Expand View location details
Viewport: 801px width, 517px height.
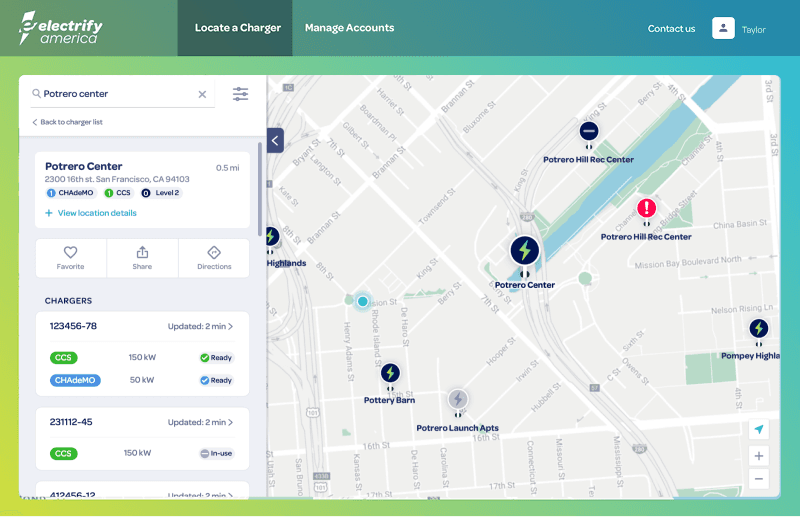(x=91, y=213)
